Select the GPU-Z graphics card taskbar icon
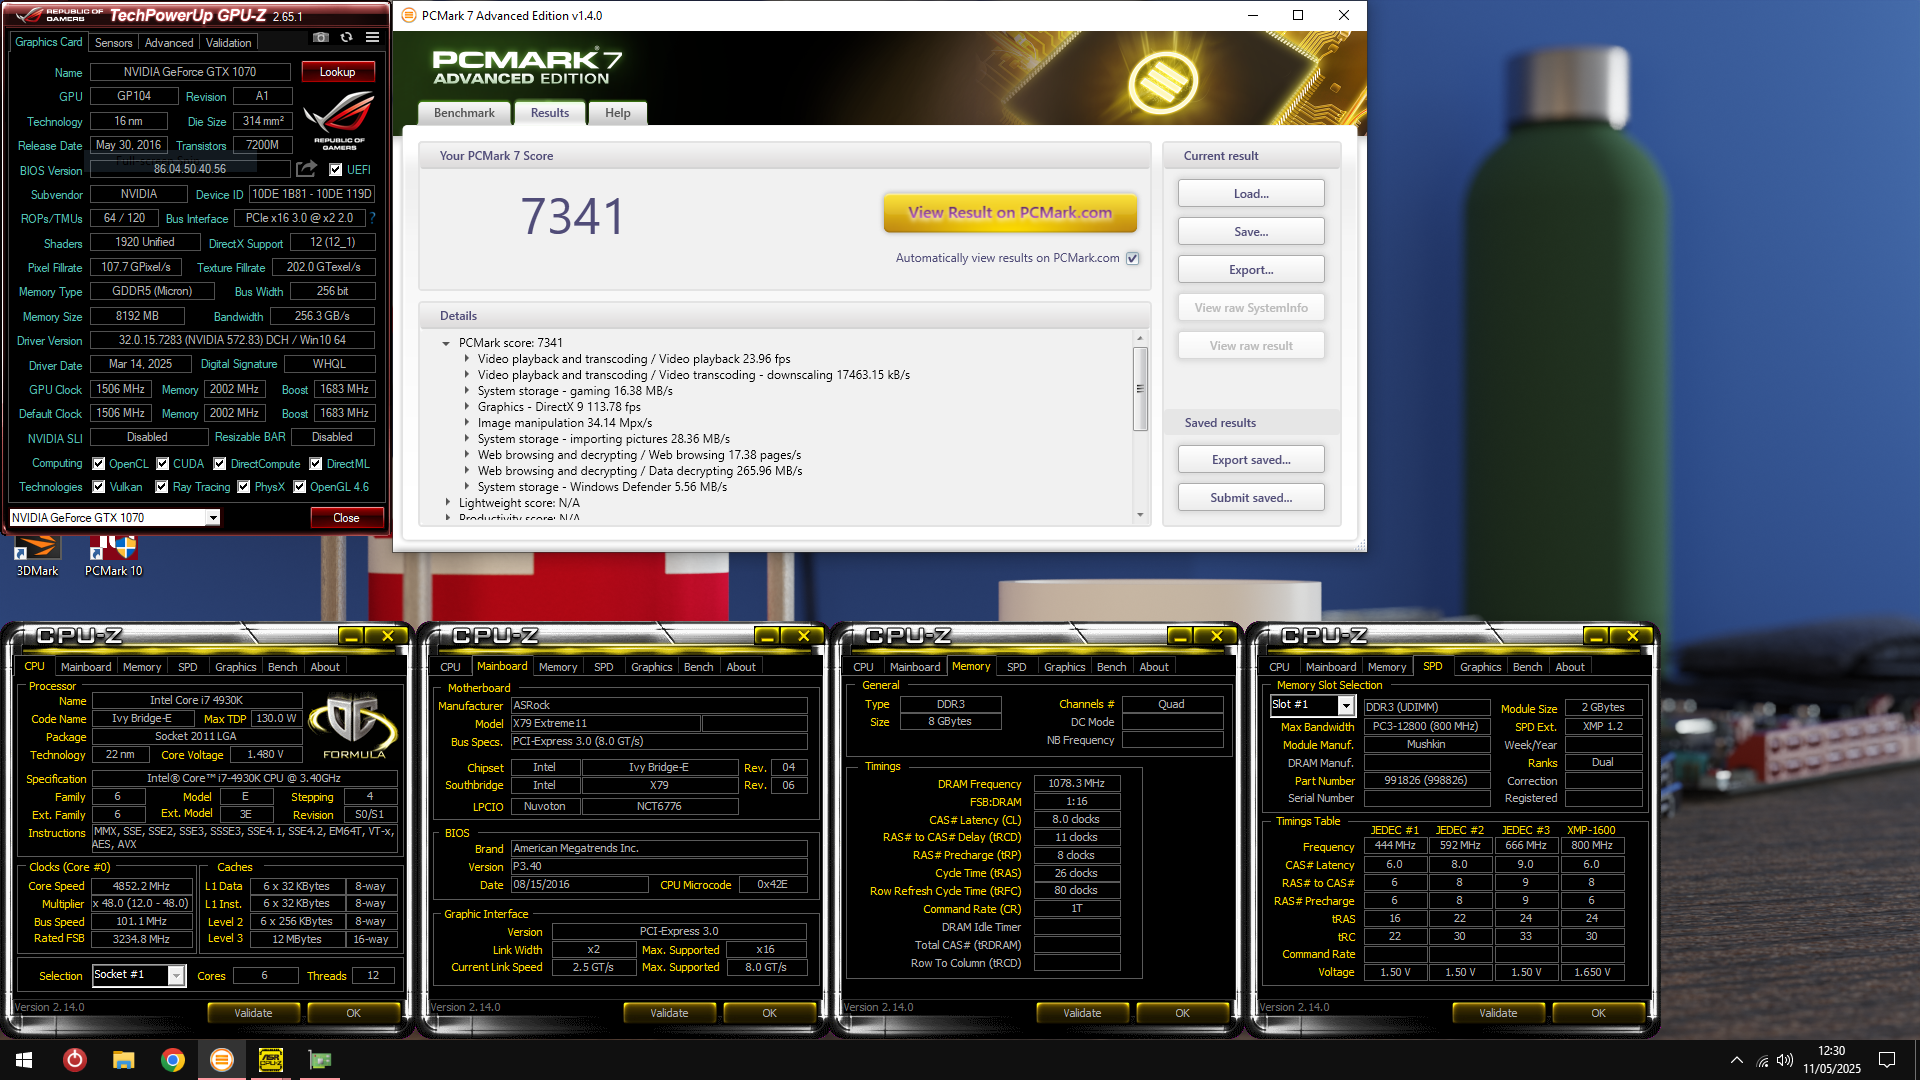Viewport: 1920px width, 1080px height. point(319,1060)
